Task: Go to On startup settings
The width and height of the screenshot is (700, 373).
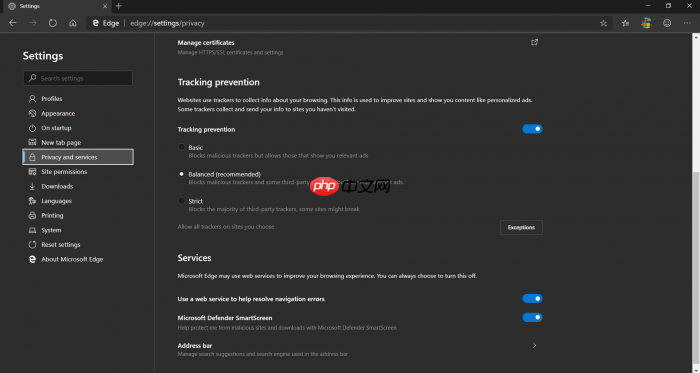Action: [x=56, y=128]
